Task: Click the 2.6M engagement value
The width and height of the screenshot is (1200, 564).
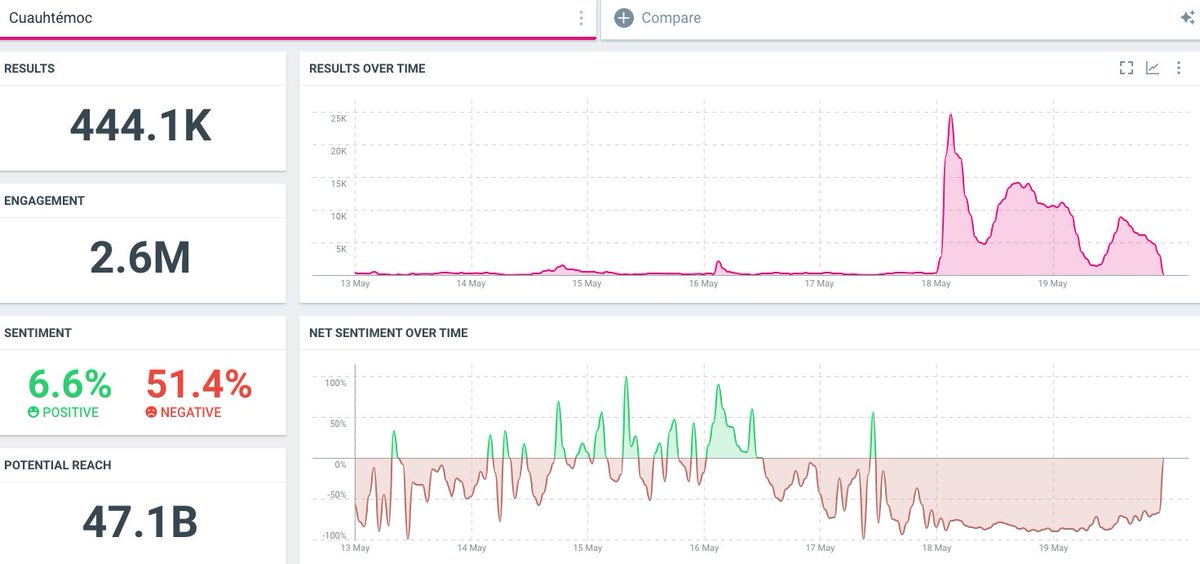Action: 140,258
